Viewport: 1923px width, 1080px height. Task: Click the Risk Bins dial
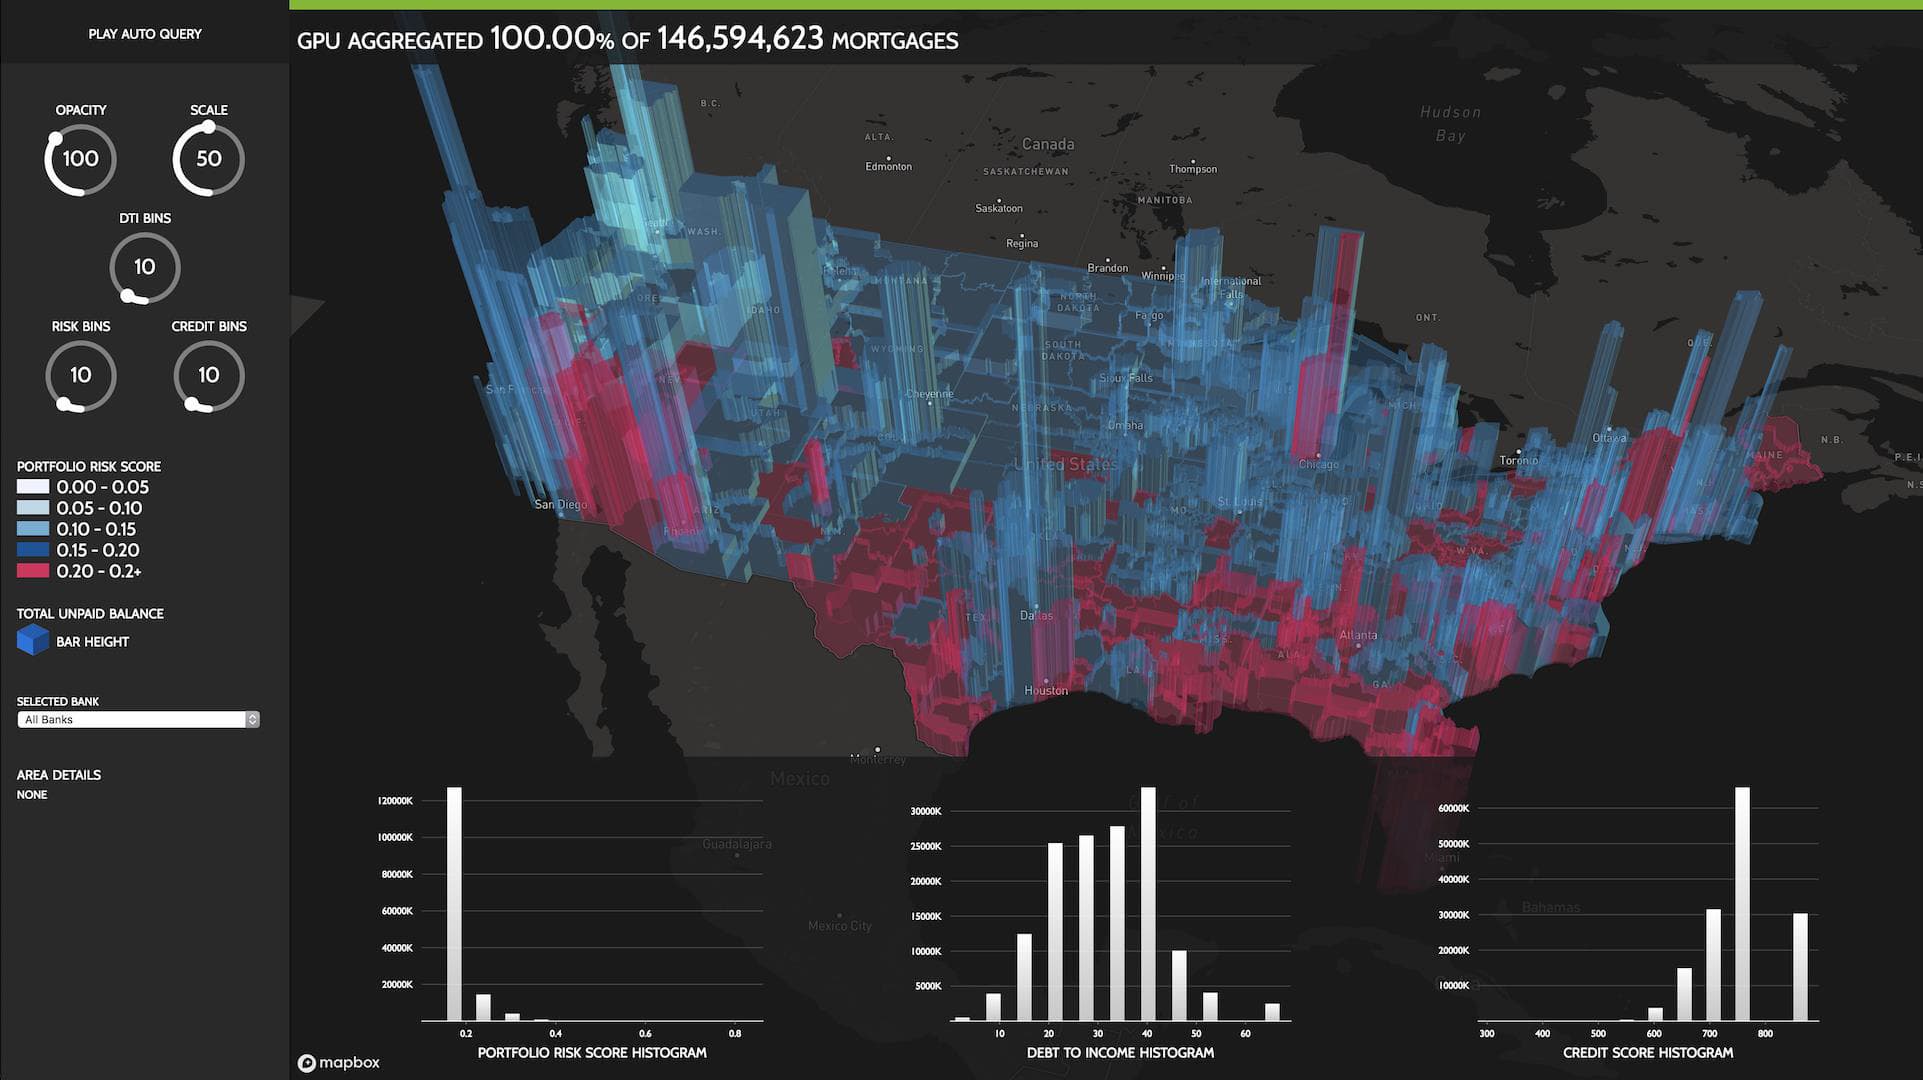point(80,375)
